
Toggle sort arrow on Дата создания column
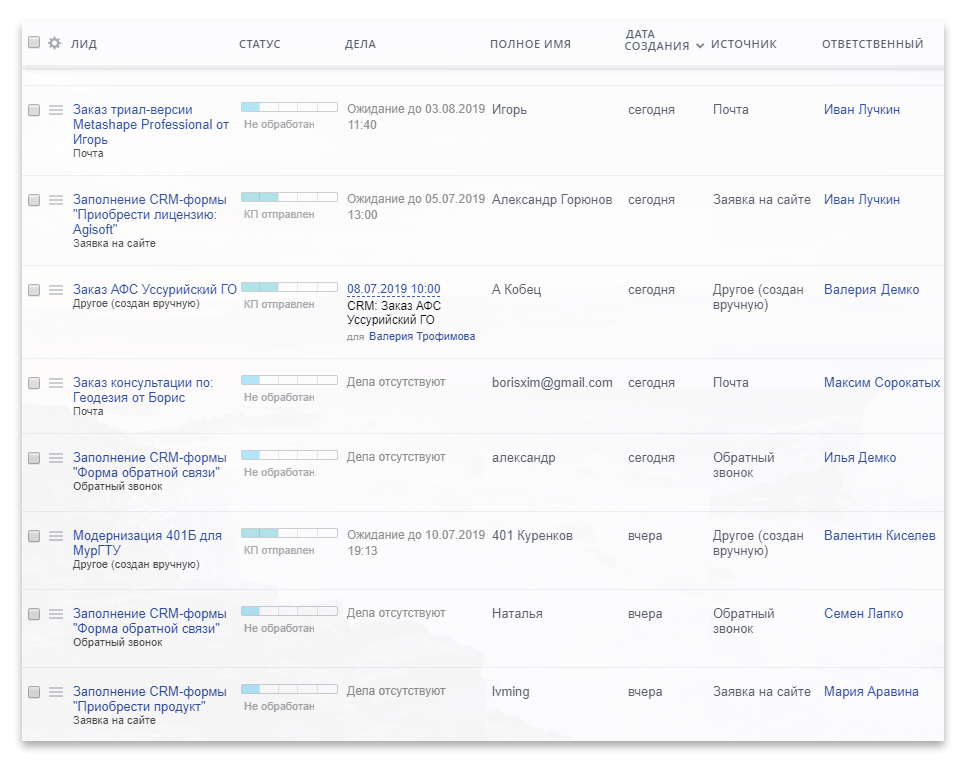[x=700, y=46]
